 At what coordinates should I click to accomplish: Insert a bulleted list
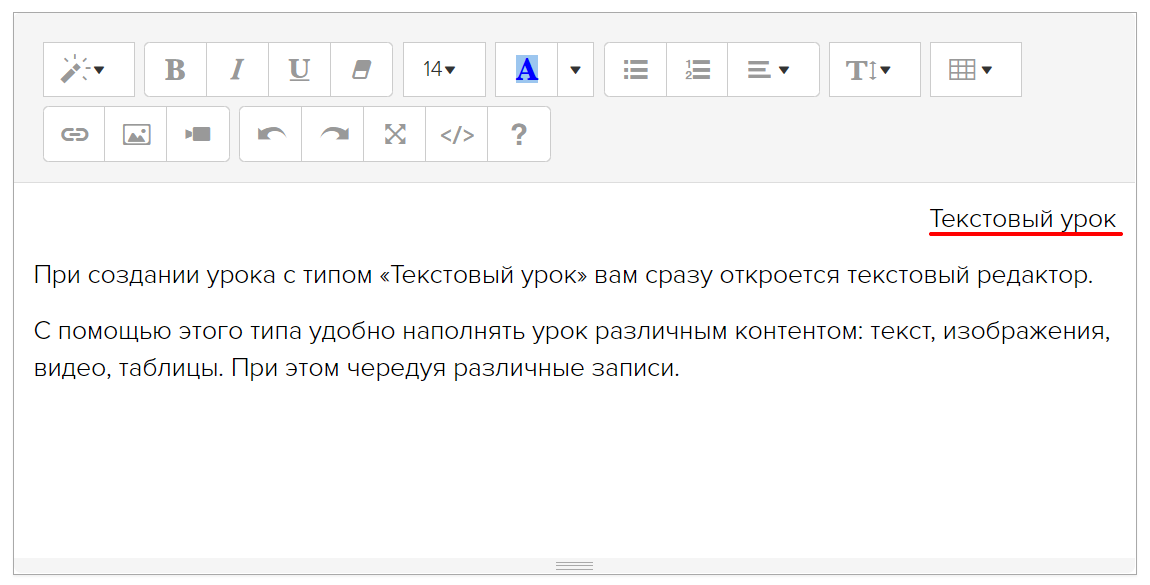pos(635,70)
